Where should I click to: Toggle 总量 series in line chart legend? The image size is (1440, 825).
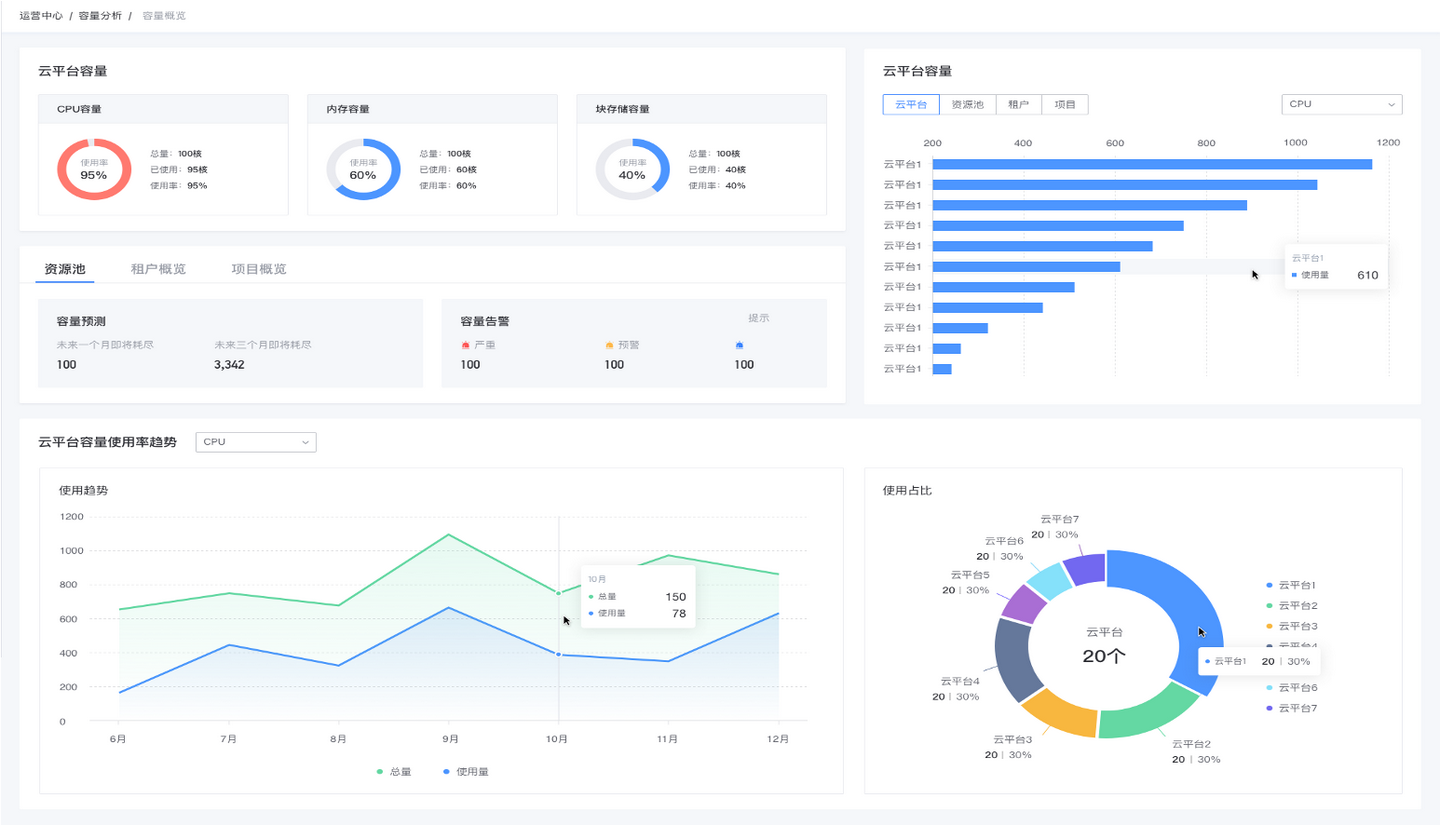394,772
